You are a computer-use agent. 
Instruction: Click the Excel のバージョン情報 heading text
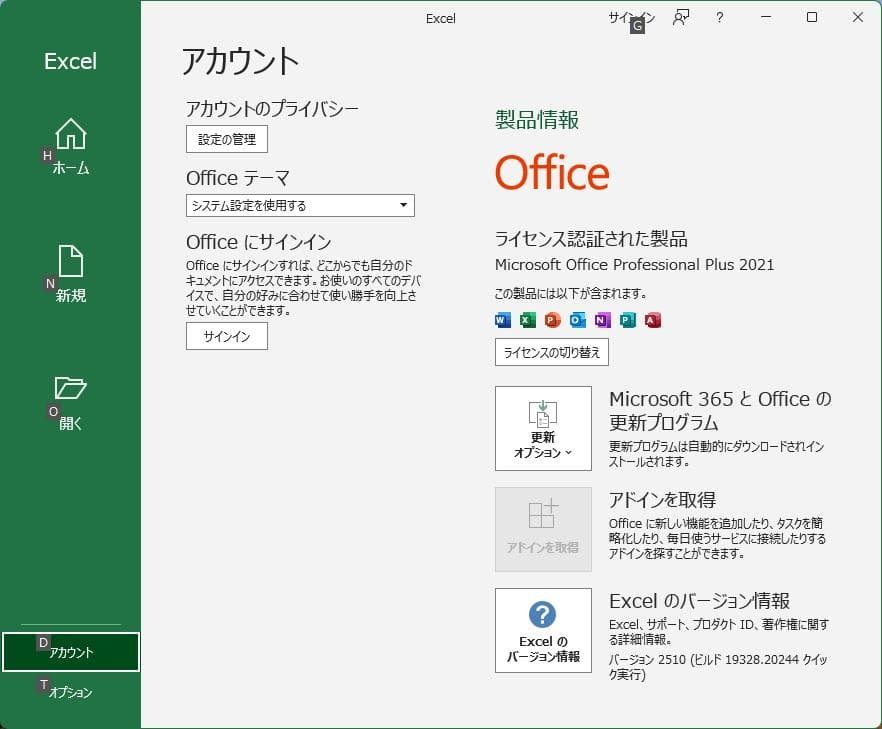point(699,601)
